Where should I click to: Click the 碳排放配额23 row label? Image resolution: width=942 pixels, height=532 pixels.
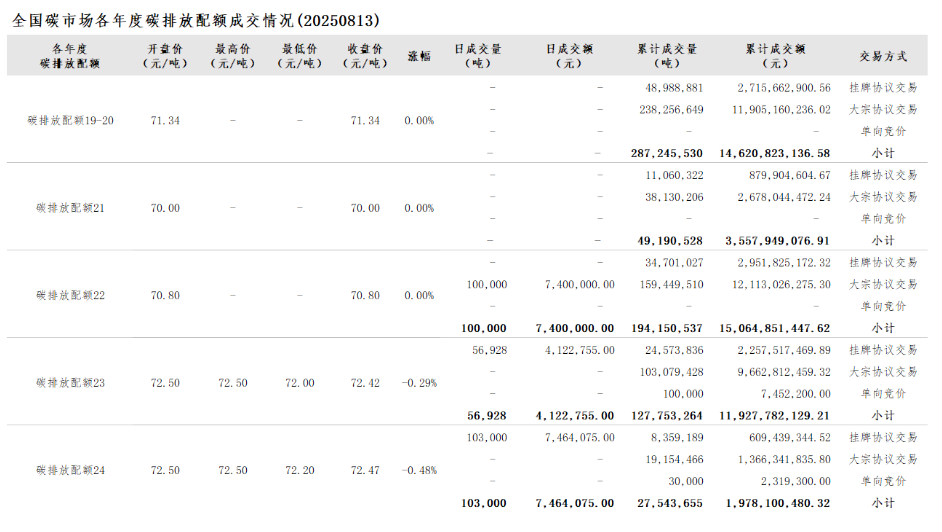point(70,383)
